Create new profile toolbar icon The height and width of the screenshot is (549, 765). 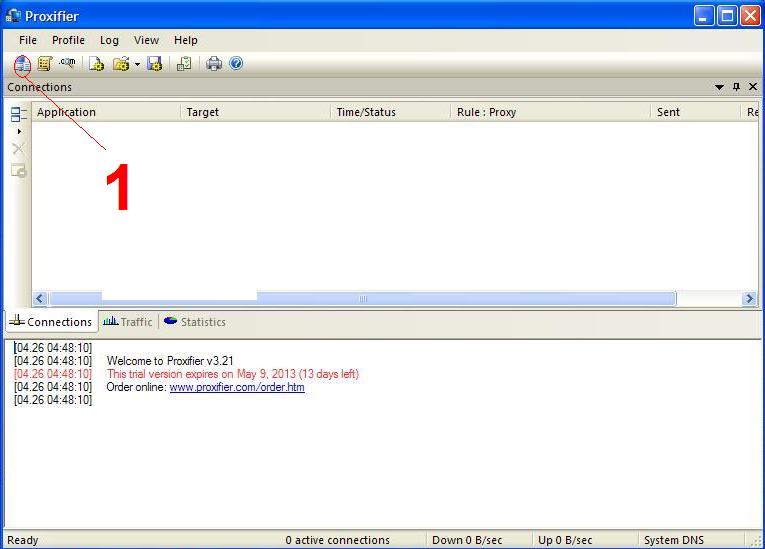(x=96, y=64)
